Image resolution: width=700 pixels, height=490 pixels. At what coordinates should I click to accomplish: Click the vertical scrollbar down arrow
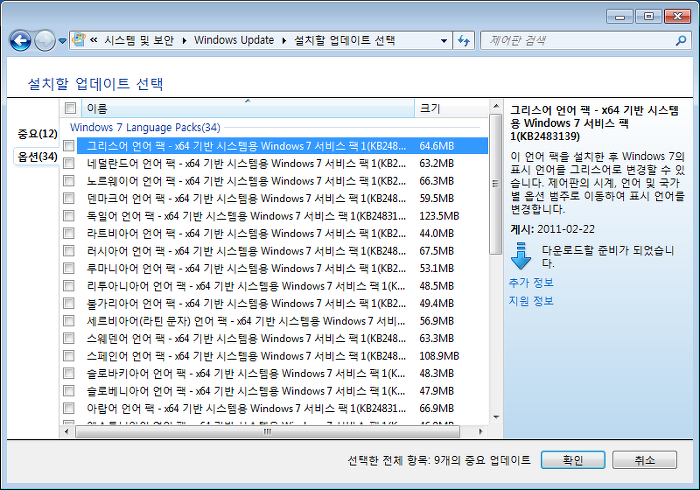pyautogui.click(x=496, y=417)
